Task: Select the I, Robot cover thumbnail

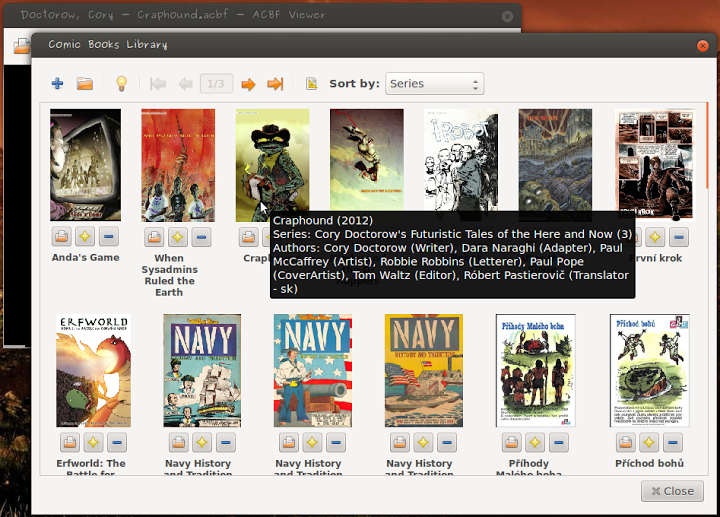Action: pos(461,160)
